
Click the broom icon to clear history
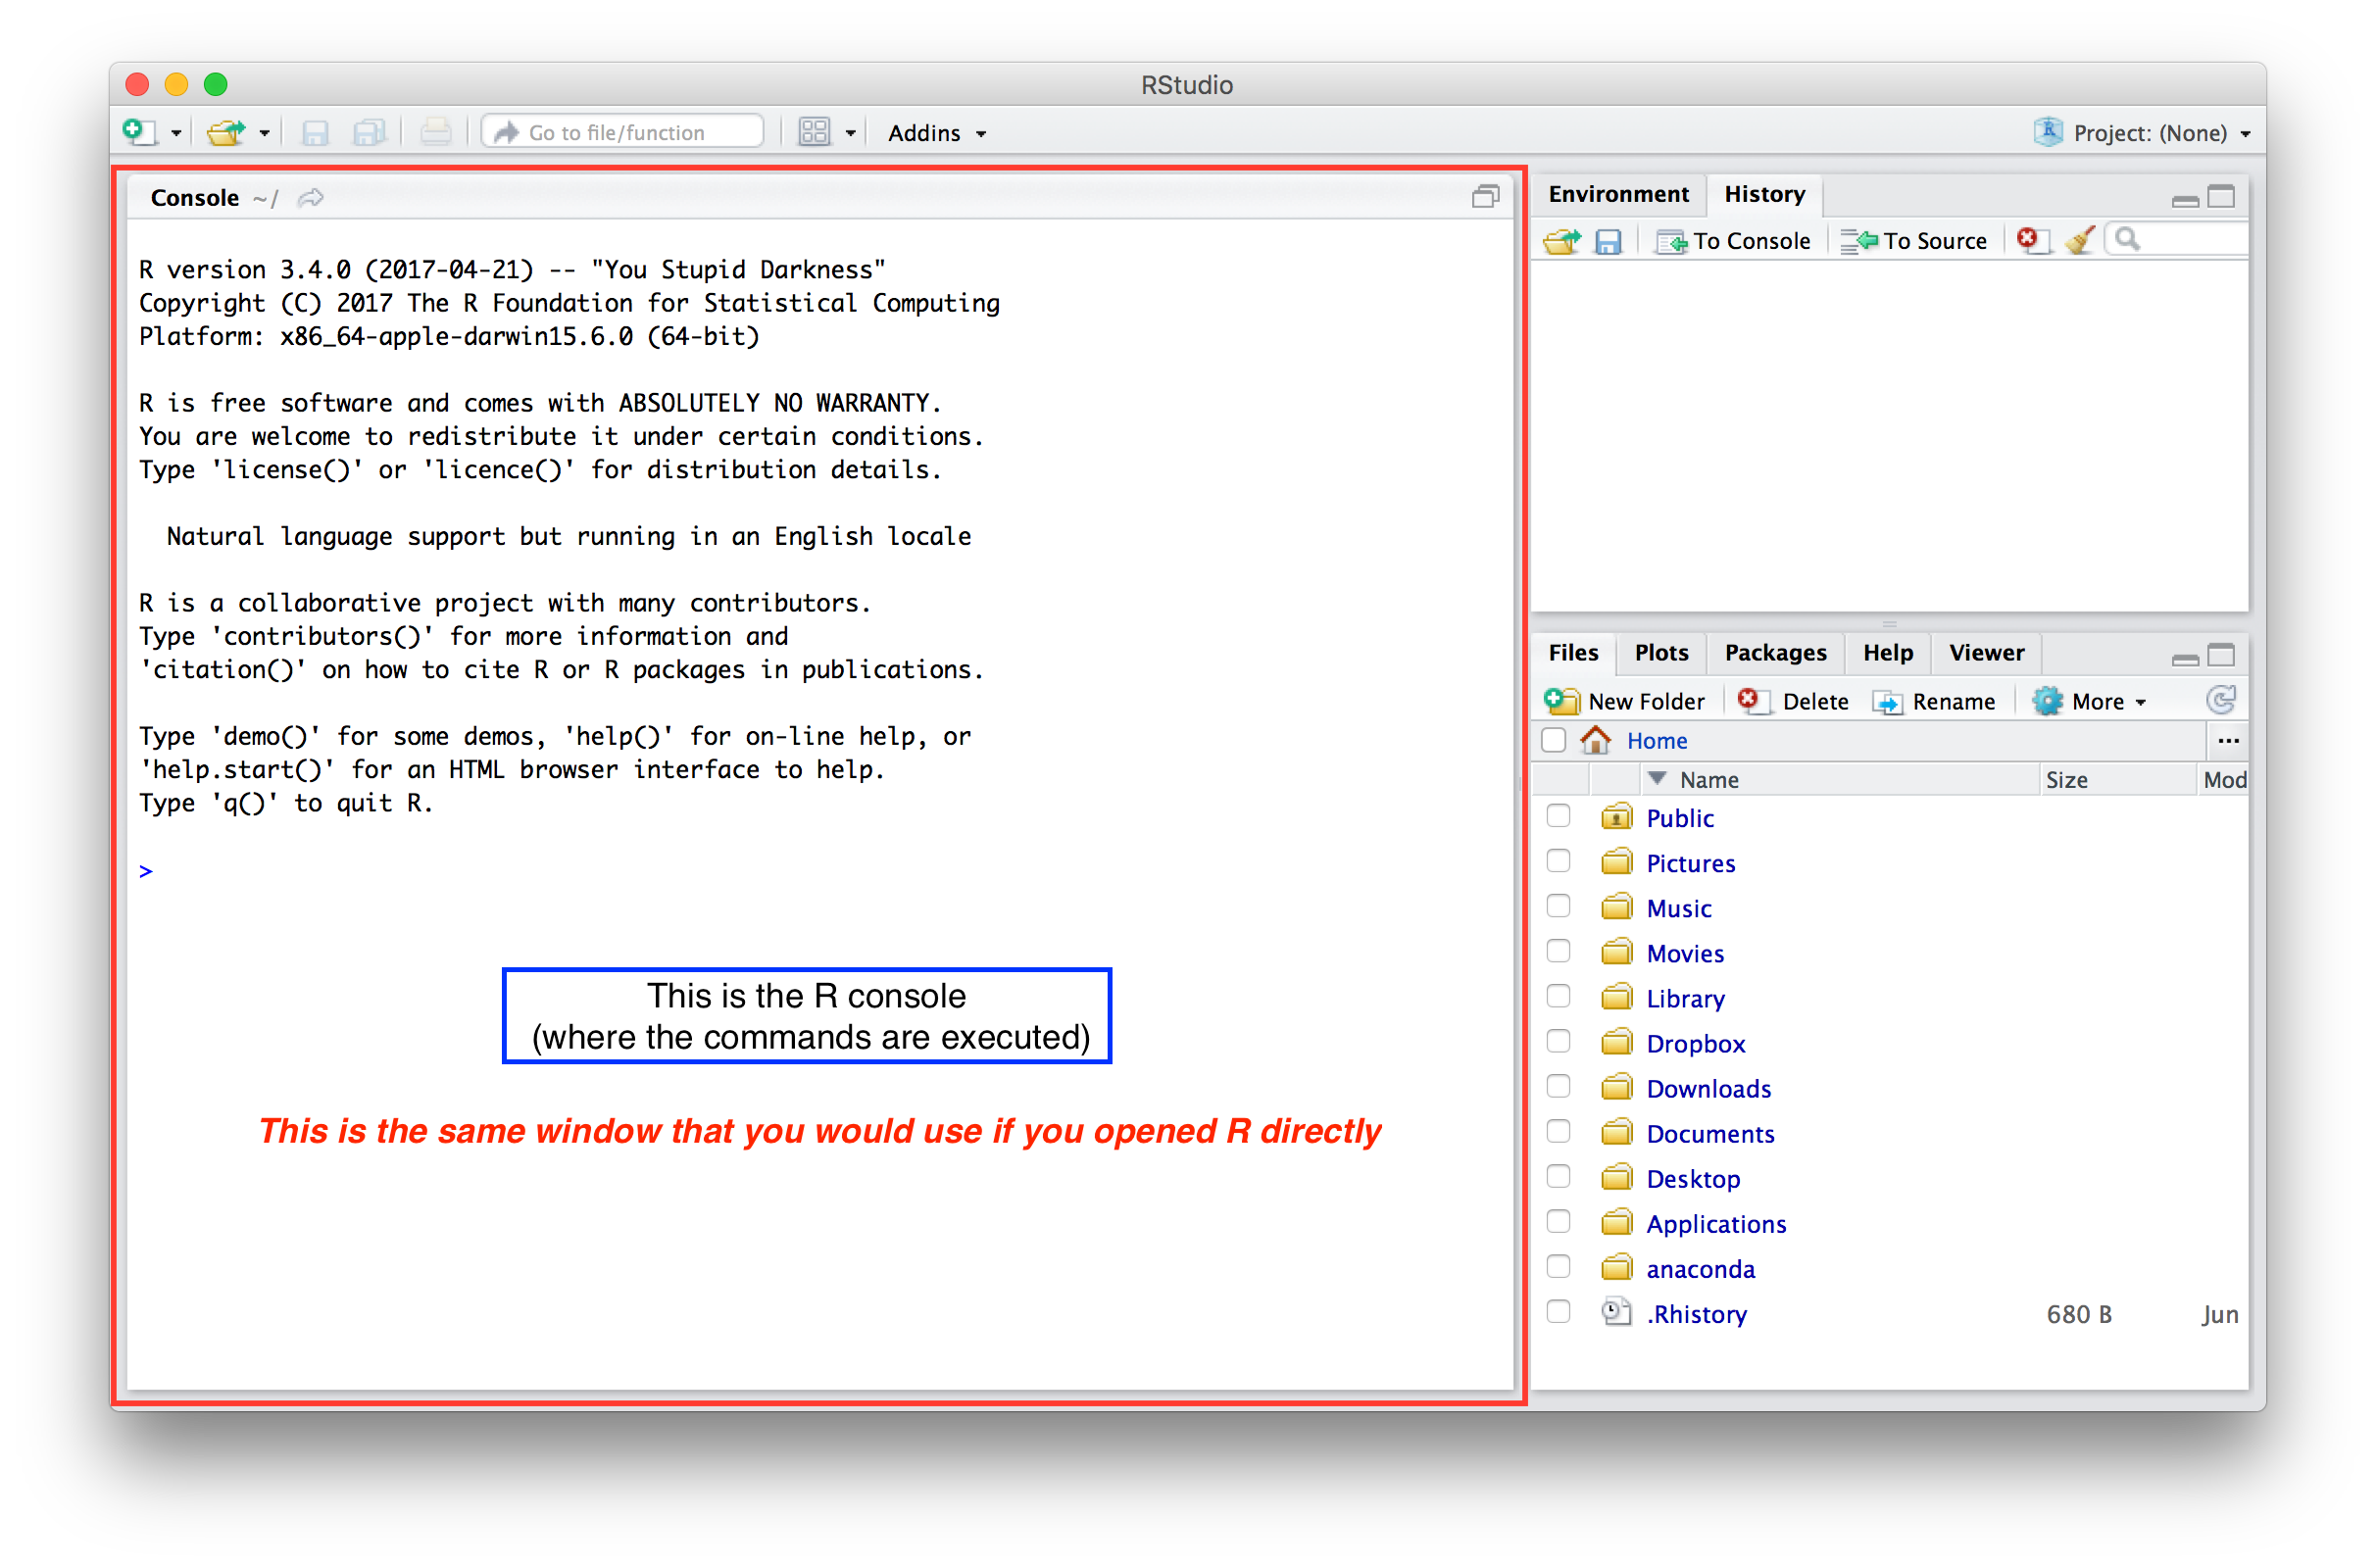tap(2080, 240)
